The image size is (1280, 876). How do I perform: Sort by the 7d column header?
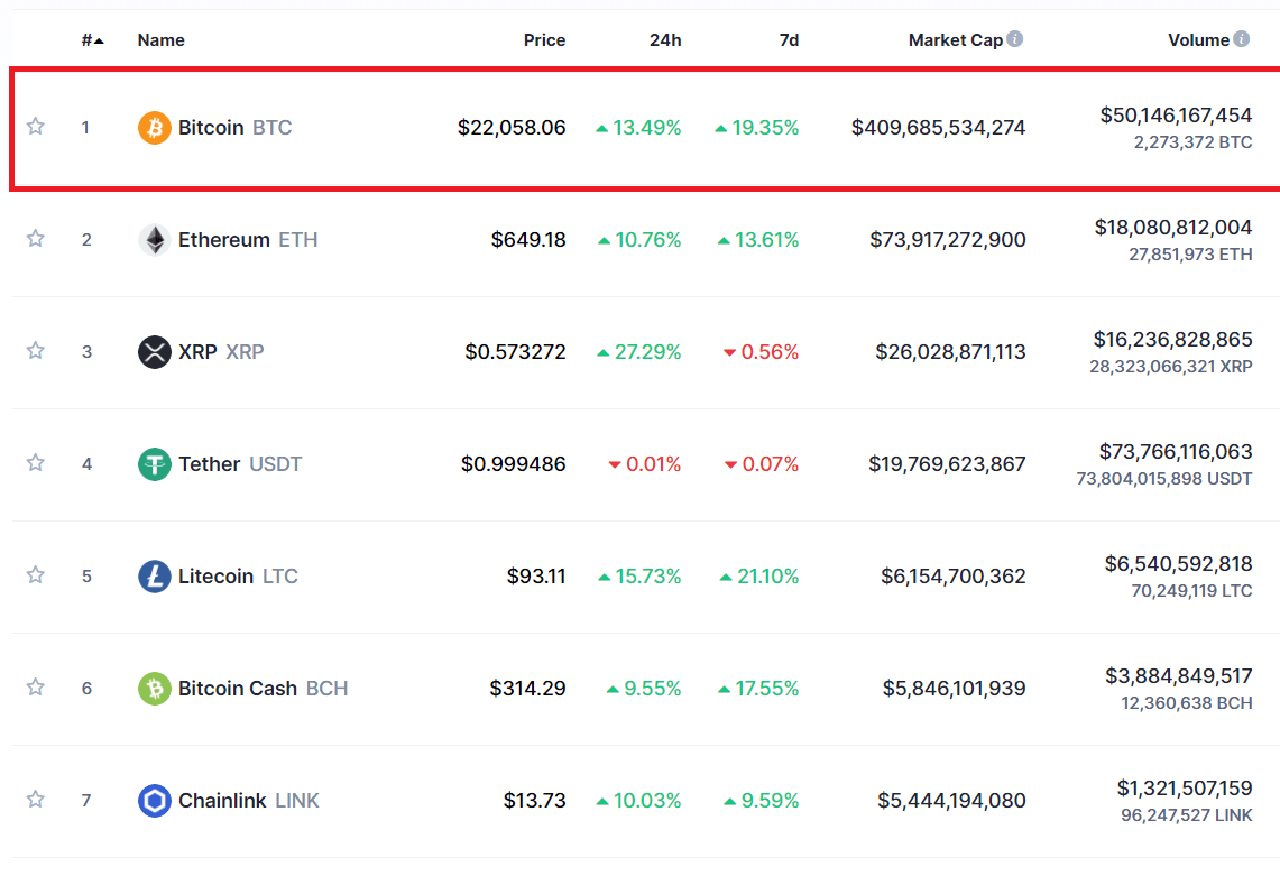tap(789, 40)
